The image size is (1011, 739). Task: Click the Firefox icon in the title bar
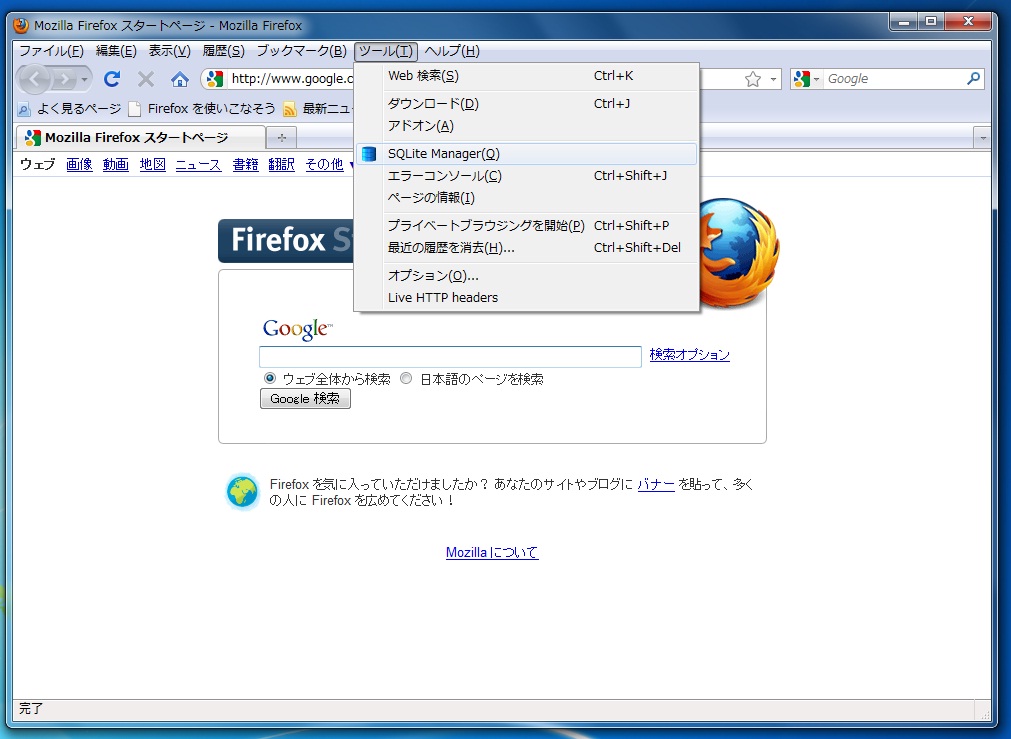click(21, 25)
